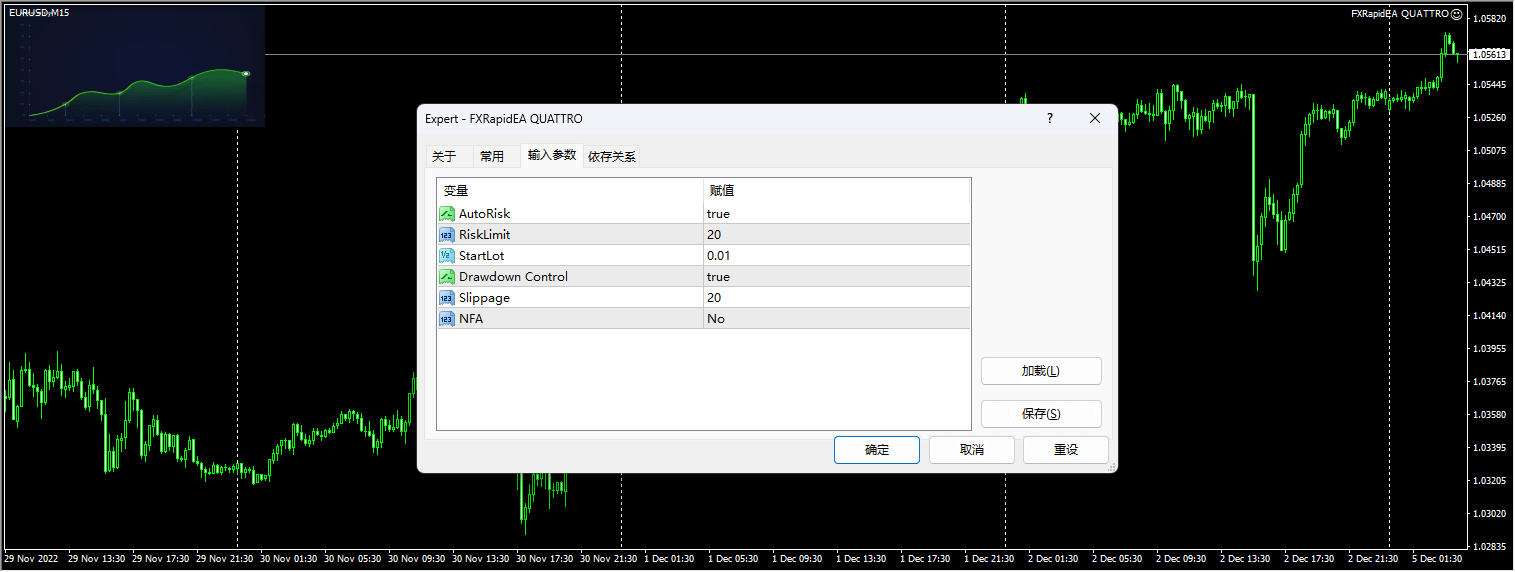Open the 常用 tab
Image resolution: width=1515 pixels, height=572 pixels.
coord(492,156)
